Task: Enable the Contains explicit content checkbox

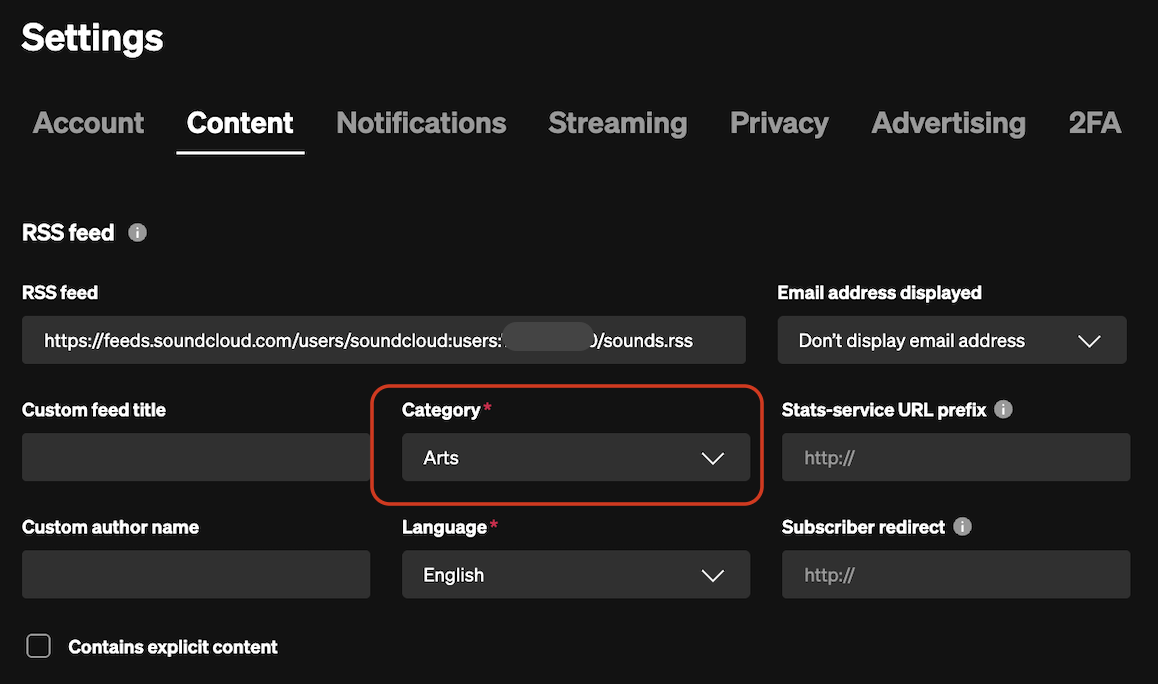Action: tap(39, 646)
